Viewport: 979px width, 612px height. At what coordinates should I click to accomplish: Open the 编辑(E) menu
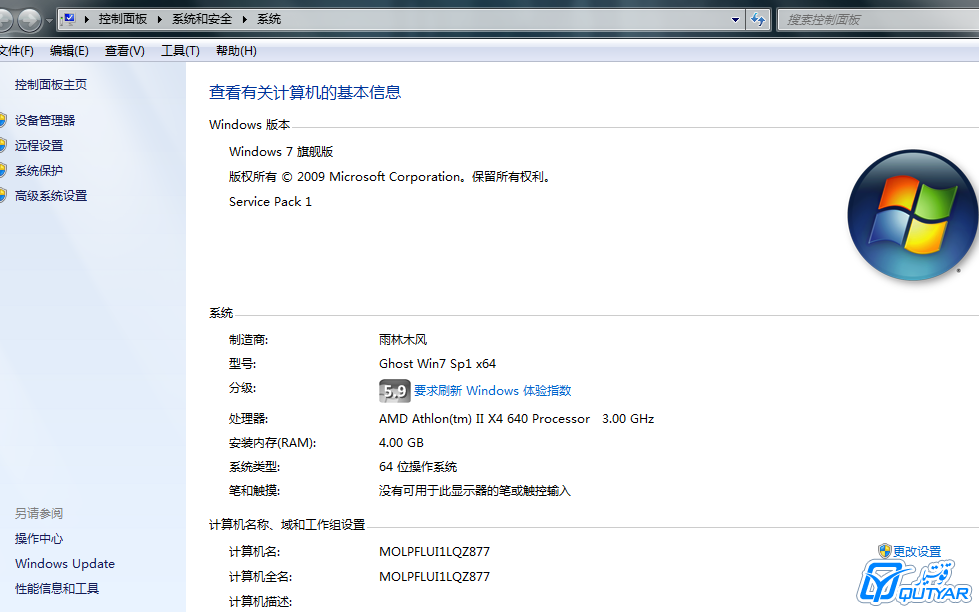(x=69, y=51)
